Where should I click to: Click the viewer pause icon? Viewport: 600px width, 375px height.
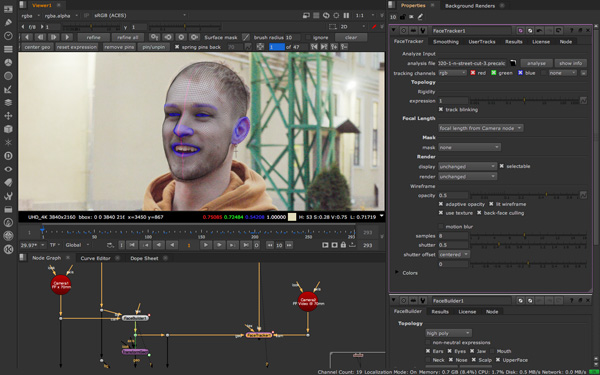coord(346,16)
